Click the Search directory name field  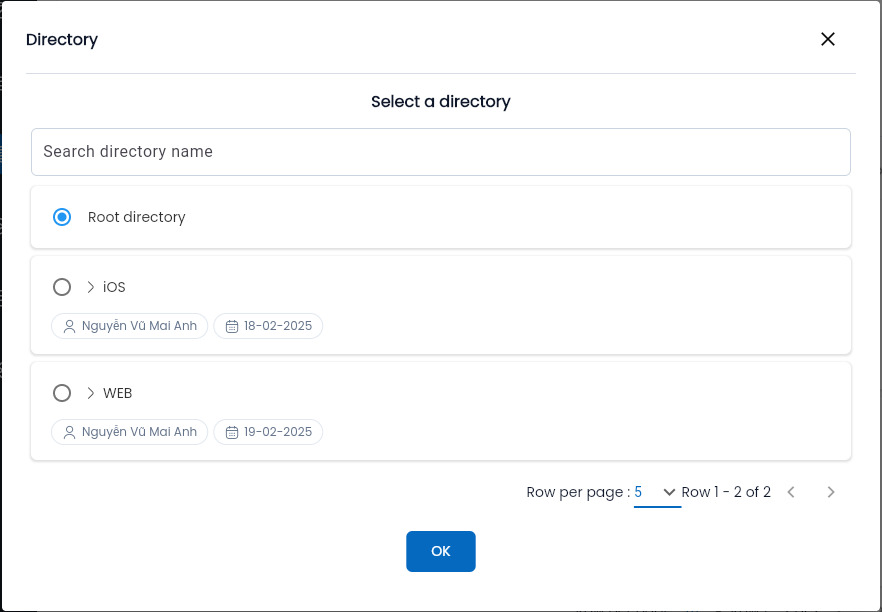(x=440, y=152)
